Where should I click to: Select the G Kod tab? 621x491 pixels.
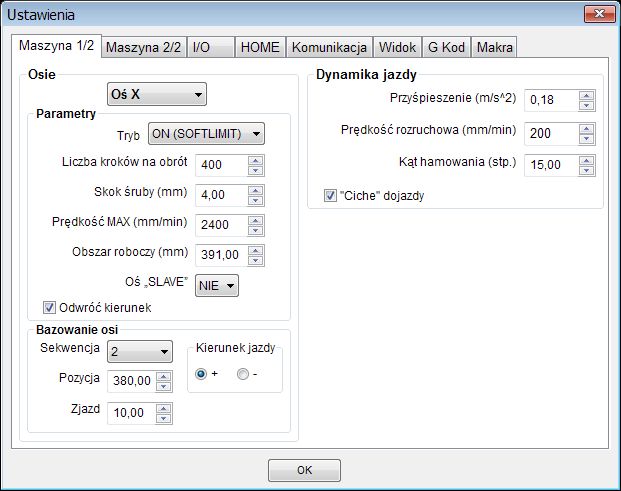point(446,48)
